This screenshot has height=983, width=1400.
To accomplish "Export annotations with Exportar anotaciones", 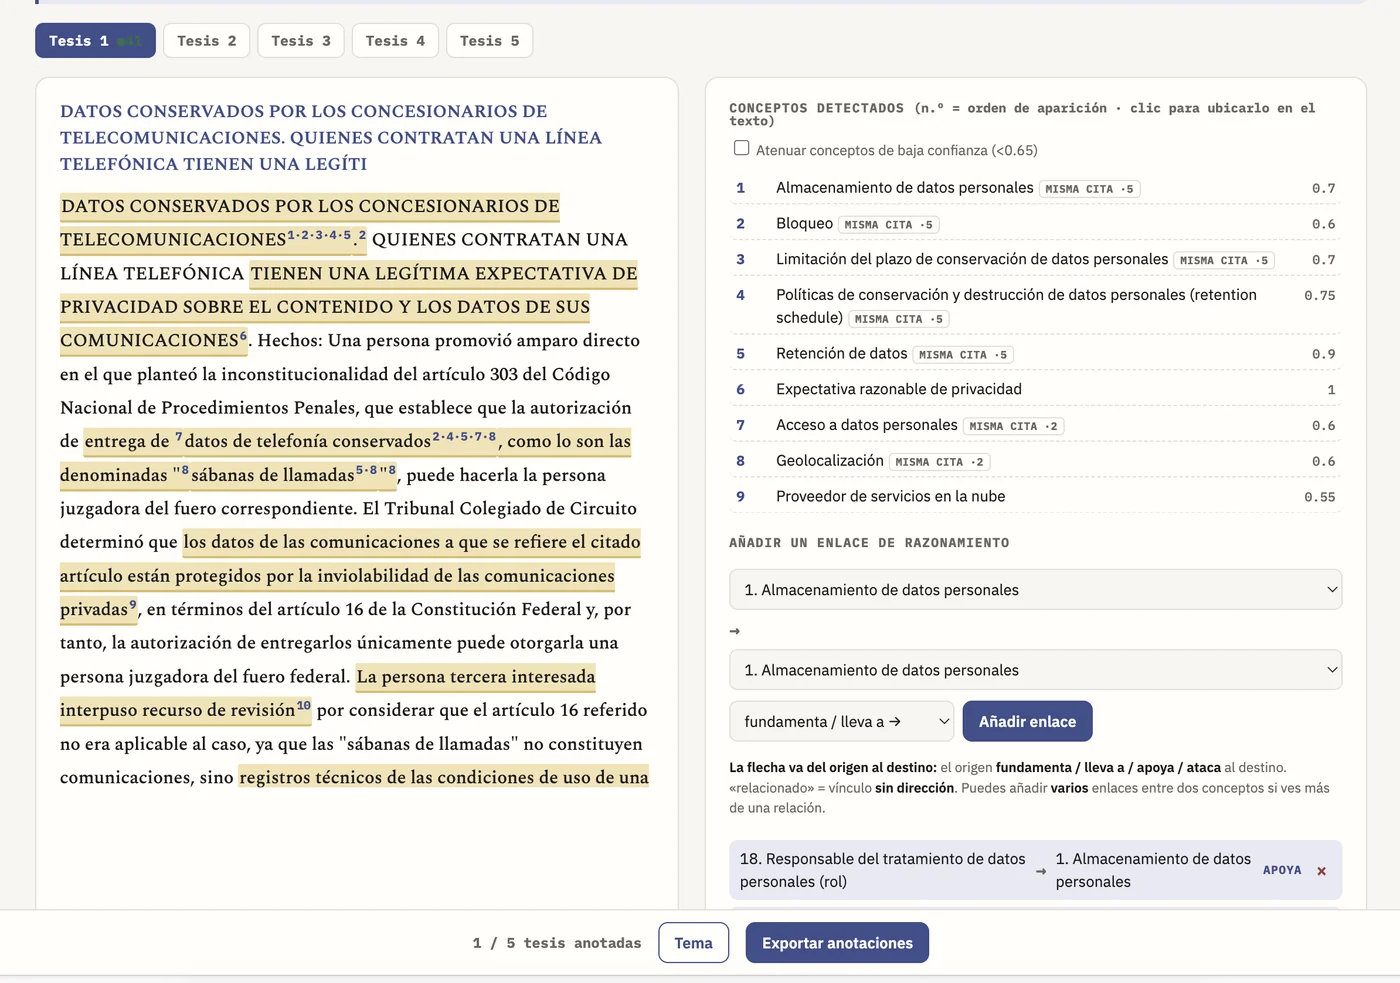I will coord(837,943).
